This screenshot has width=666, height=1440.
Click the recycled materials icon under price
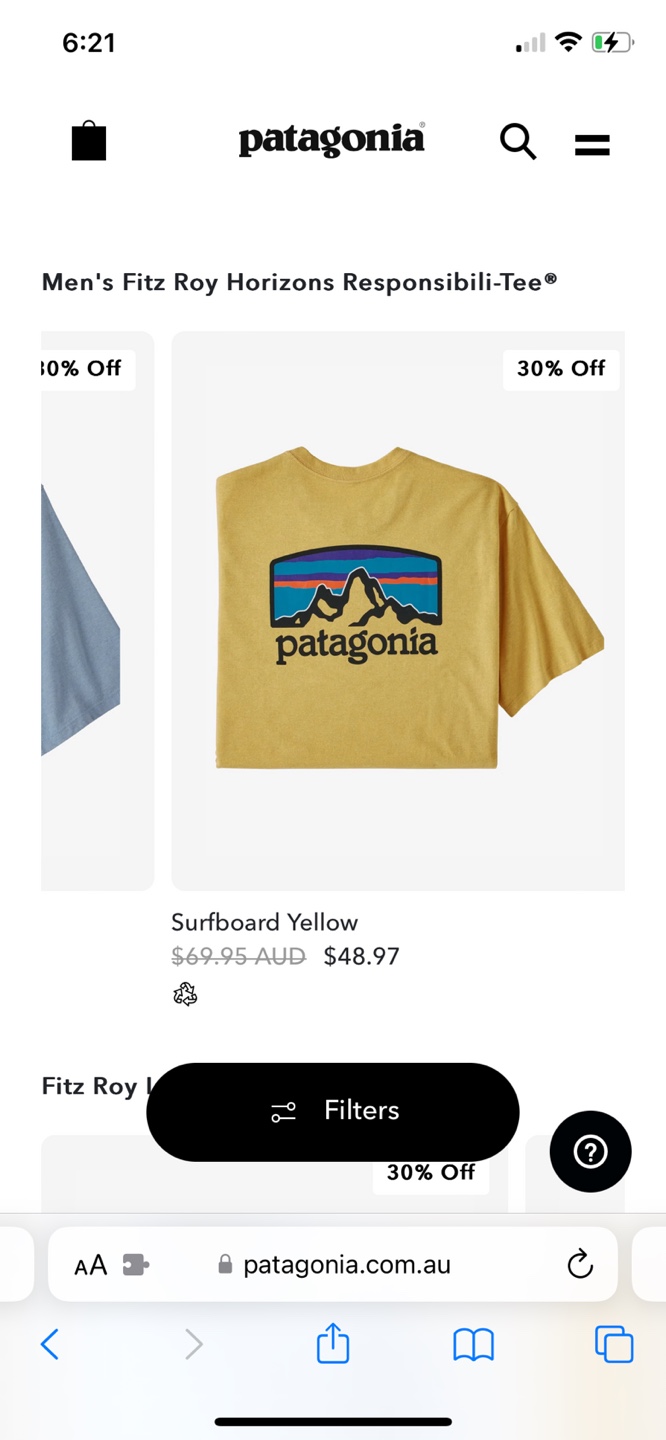pos(185,994)
